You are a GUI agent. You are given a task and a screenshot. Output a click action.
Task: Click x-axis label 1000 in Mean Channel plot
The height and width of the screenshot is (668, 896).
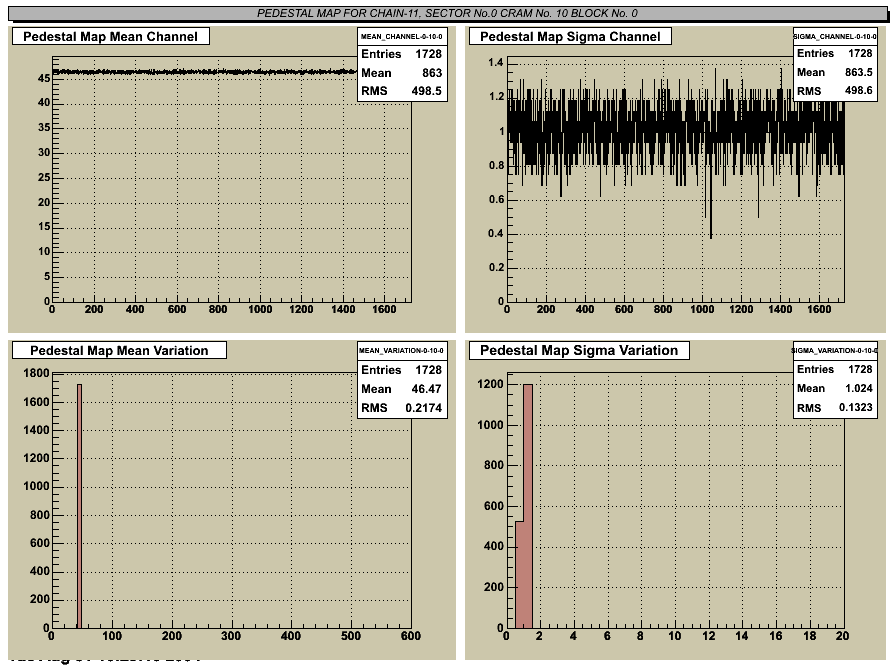point(260,309)
